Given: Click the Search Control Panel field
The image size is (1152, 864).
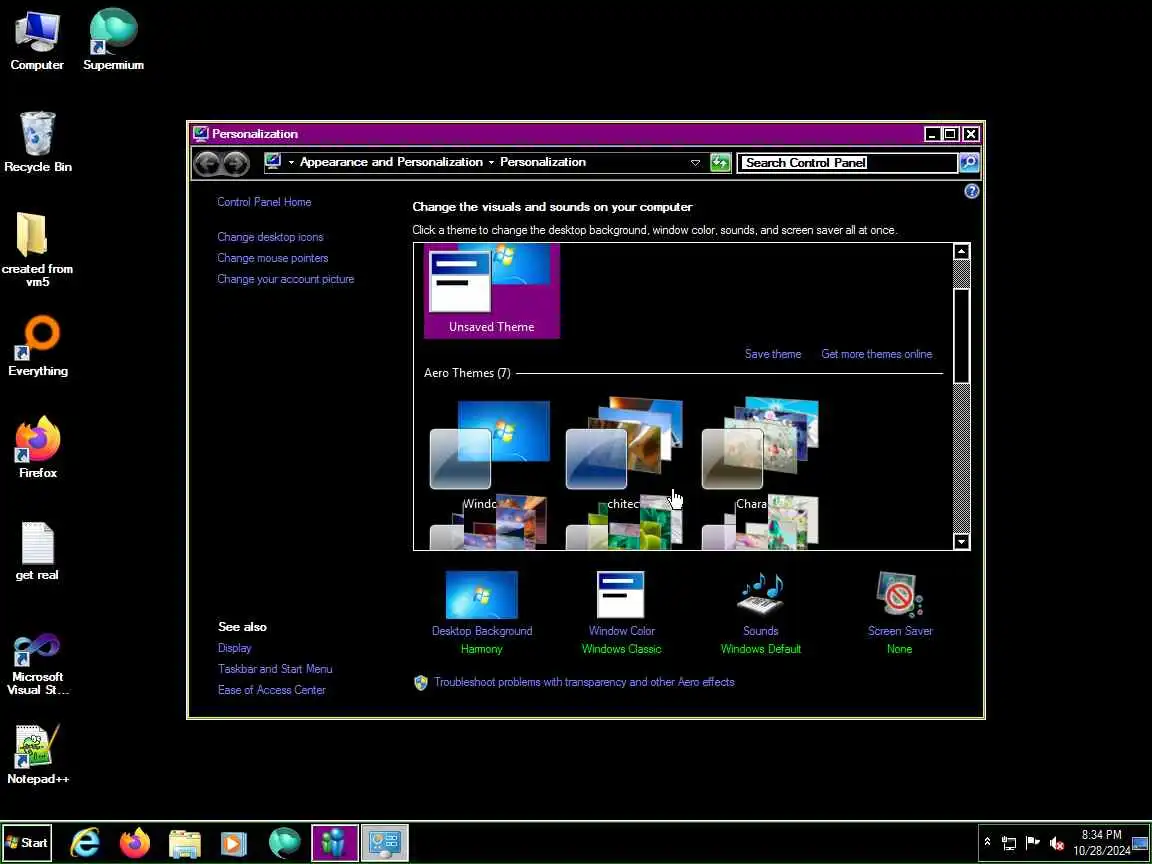Looking at the screenshot, I should point(847,162).
